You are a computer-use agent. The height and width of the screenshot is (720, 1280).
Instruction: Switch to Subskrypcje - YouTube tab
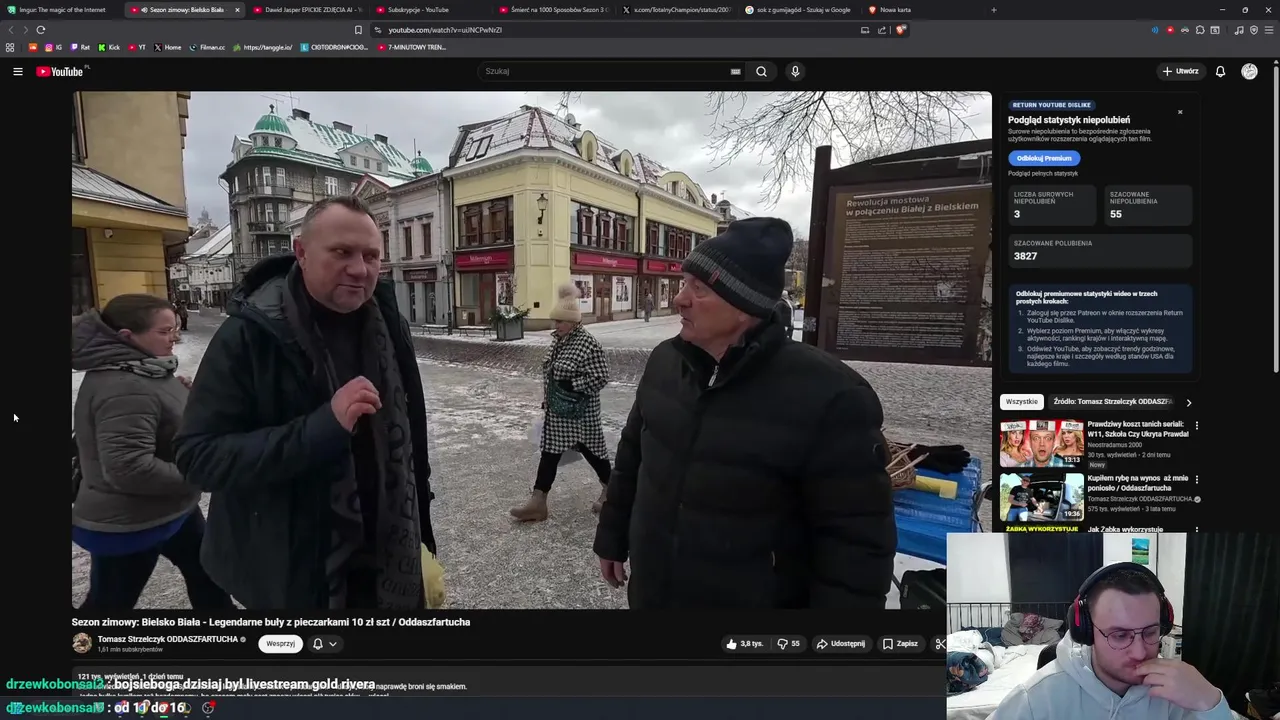click(x=430, y=10)
